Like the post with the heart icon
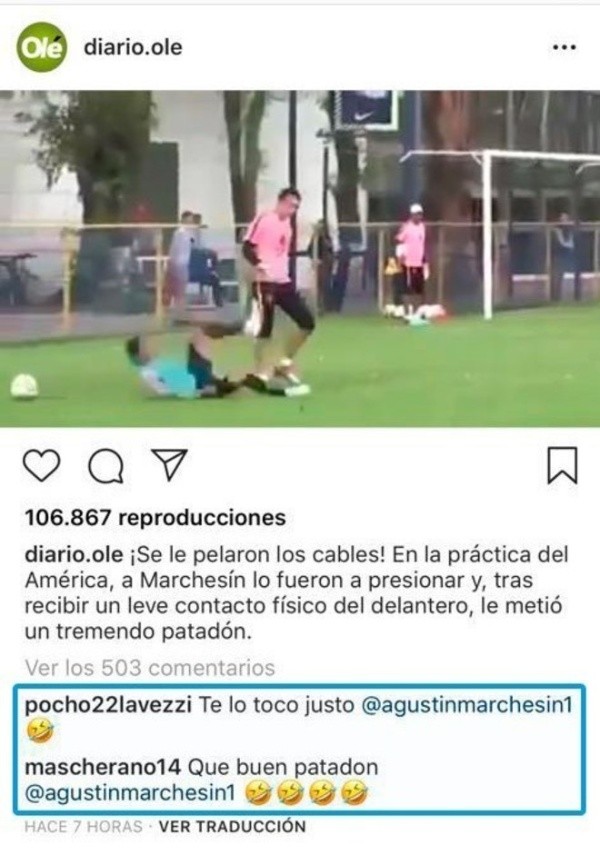This screenshot has width=600, height=865. [x=41, y=466]
